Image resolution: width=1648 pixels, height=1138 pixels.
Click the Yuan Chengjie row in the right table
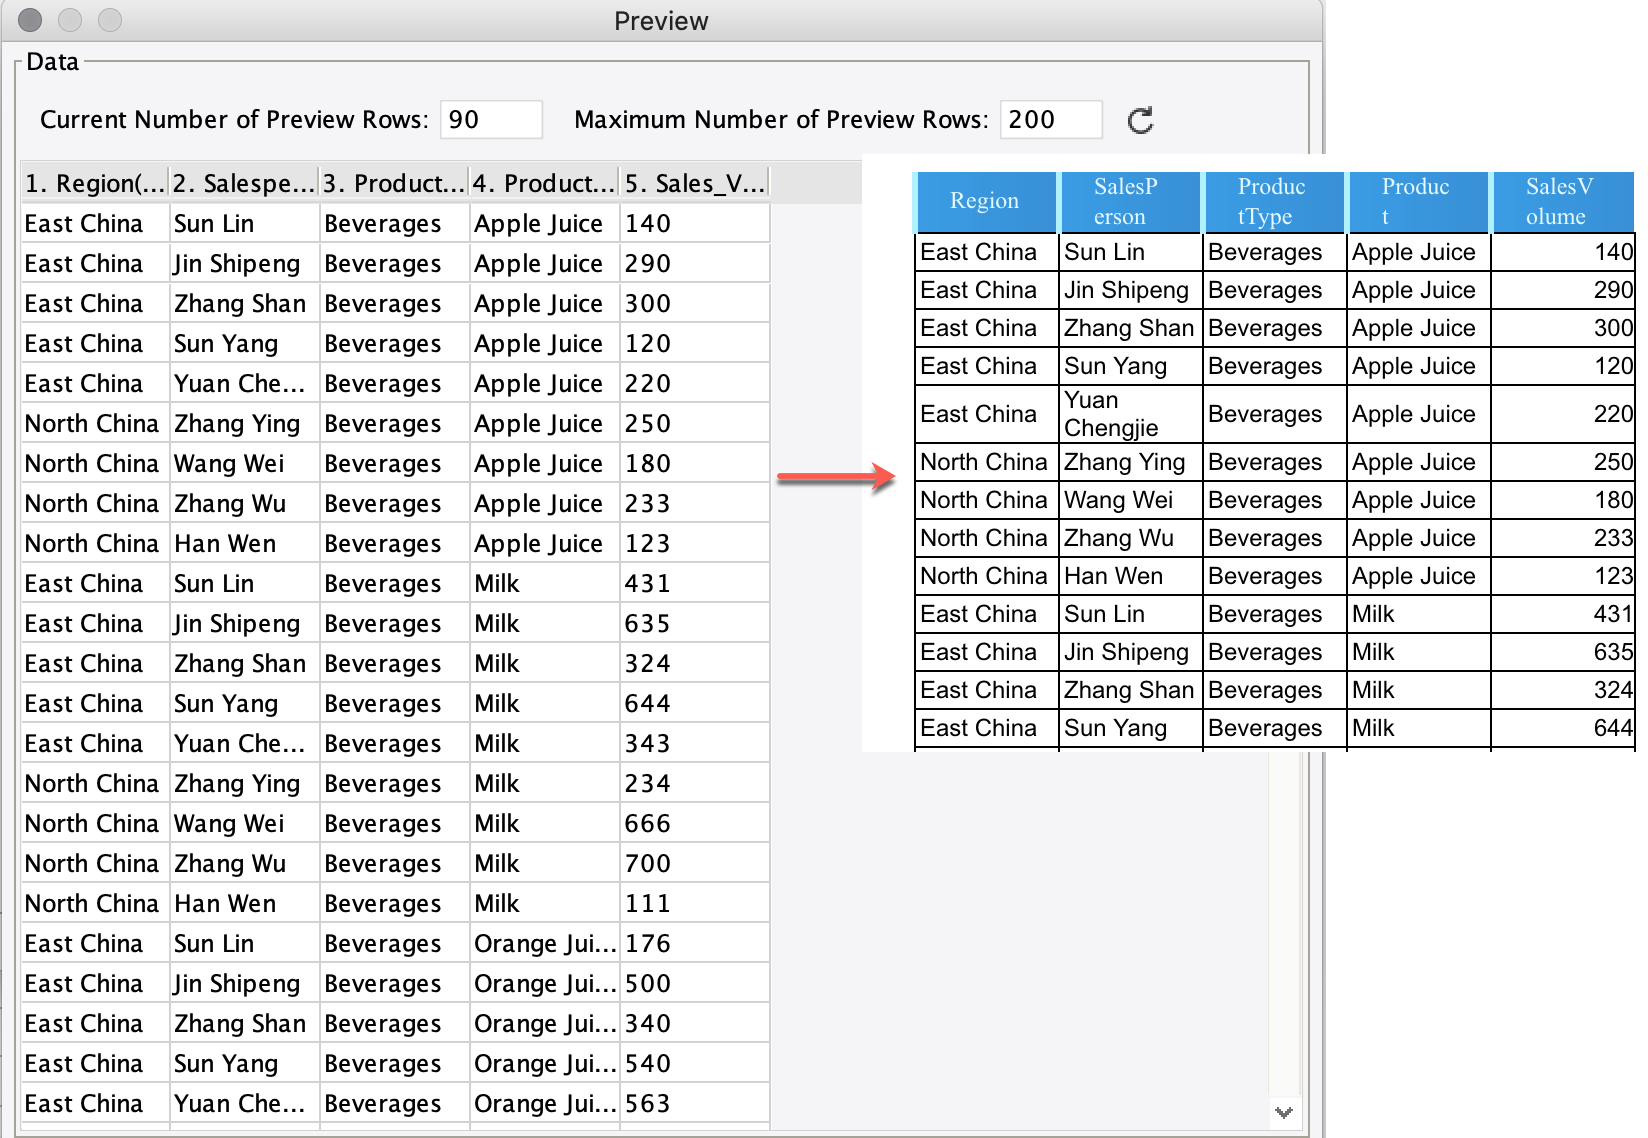pyautogui.click(x=1128, y=413)
